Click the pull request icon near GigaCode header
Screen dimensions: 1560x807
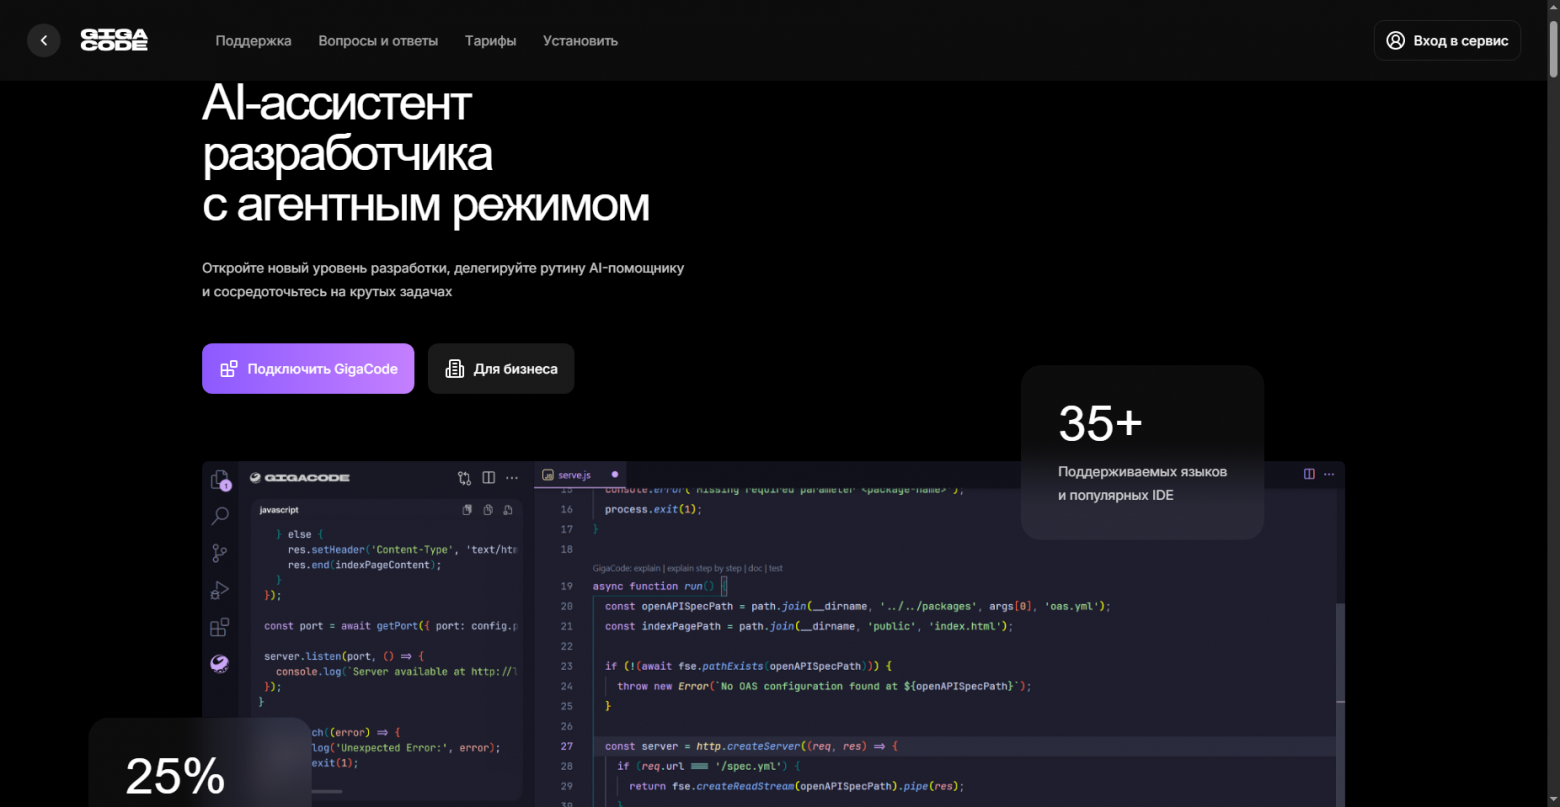point(464,478)
